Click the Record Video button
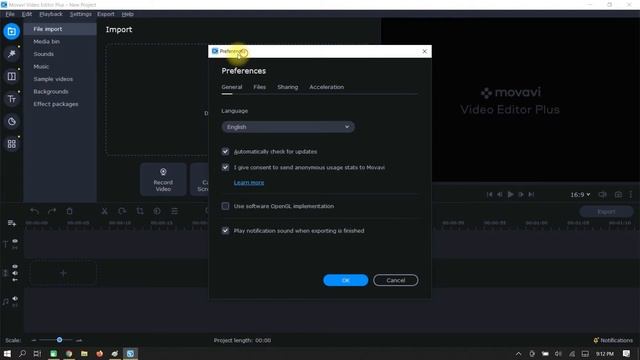 point(163,180)
